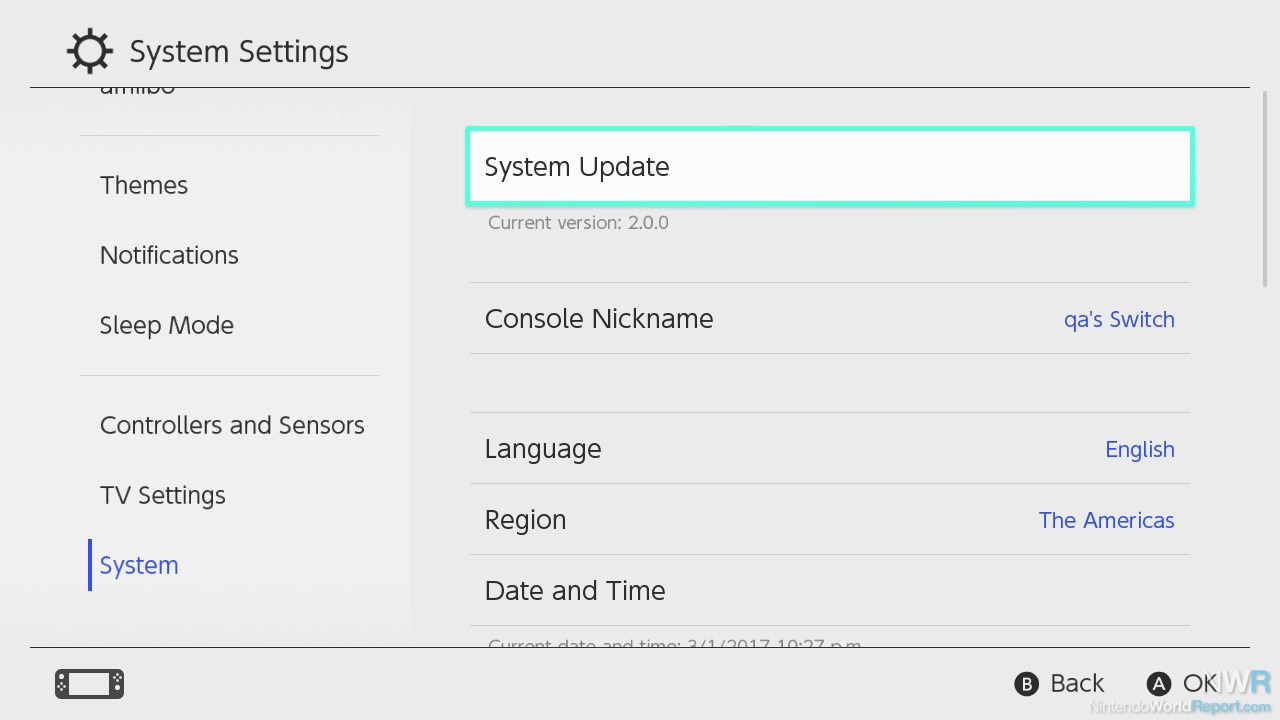Open Controllers and Sensors settings
This screenshot has width=1280, height=720.
[x=230, y=425]
